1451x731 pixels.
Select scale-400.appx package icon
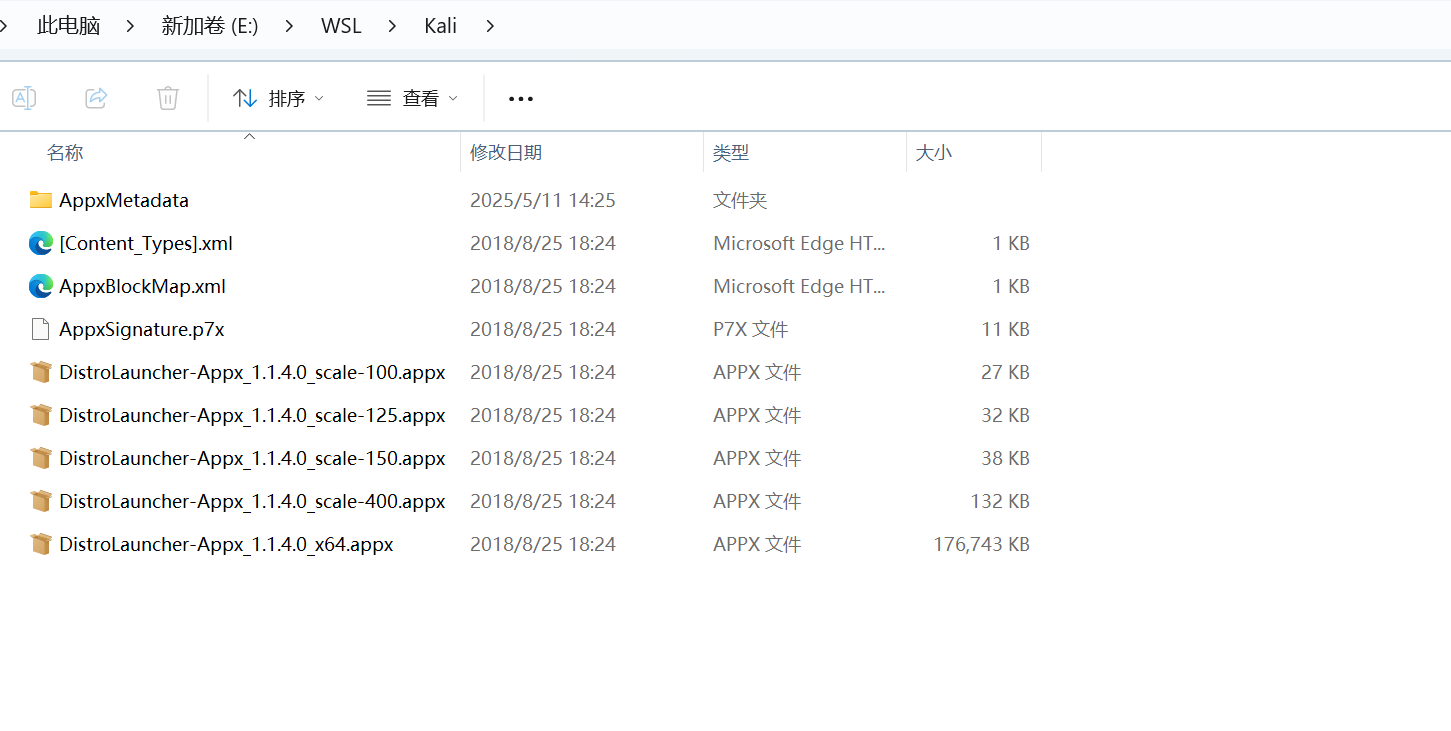click(x=41, y=501)
